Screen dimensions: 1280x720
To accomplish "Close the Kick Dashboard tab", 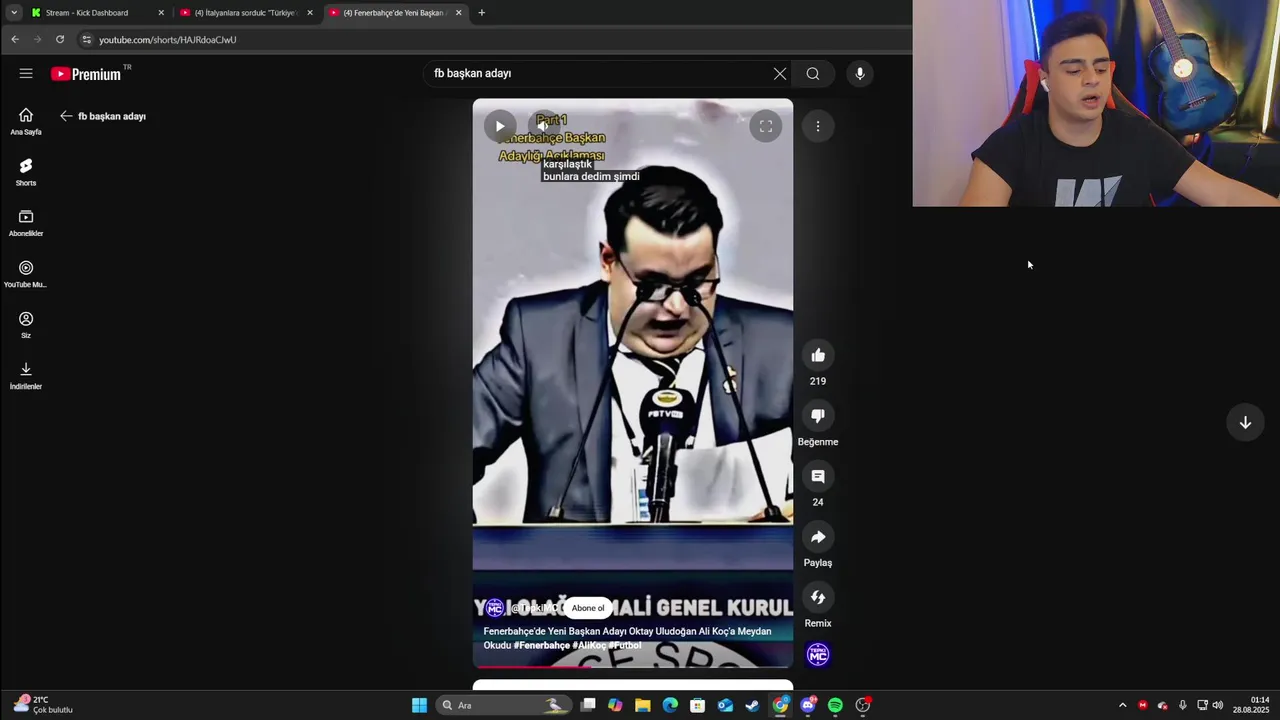I will (161, 13).
